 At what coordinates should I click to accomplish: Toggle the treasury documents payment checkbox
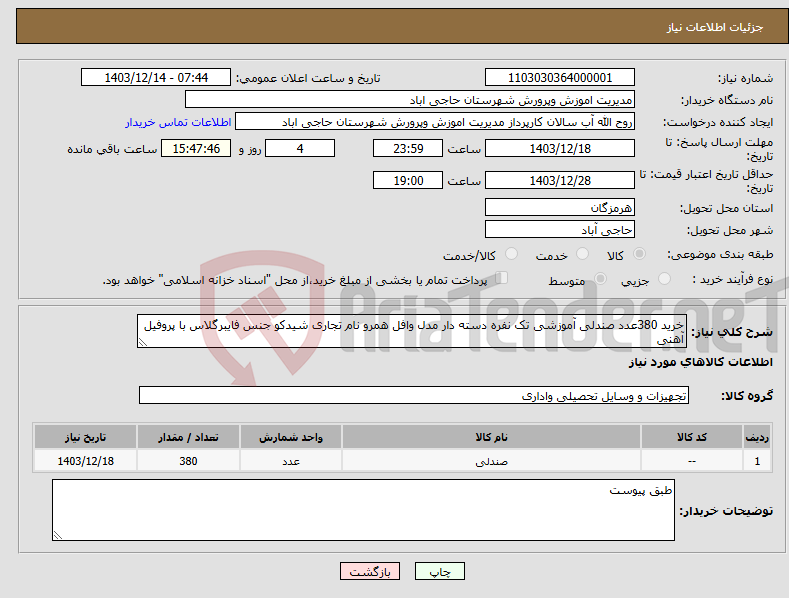pos(501,278)
